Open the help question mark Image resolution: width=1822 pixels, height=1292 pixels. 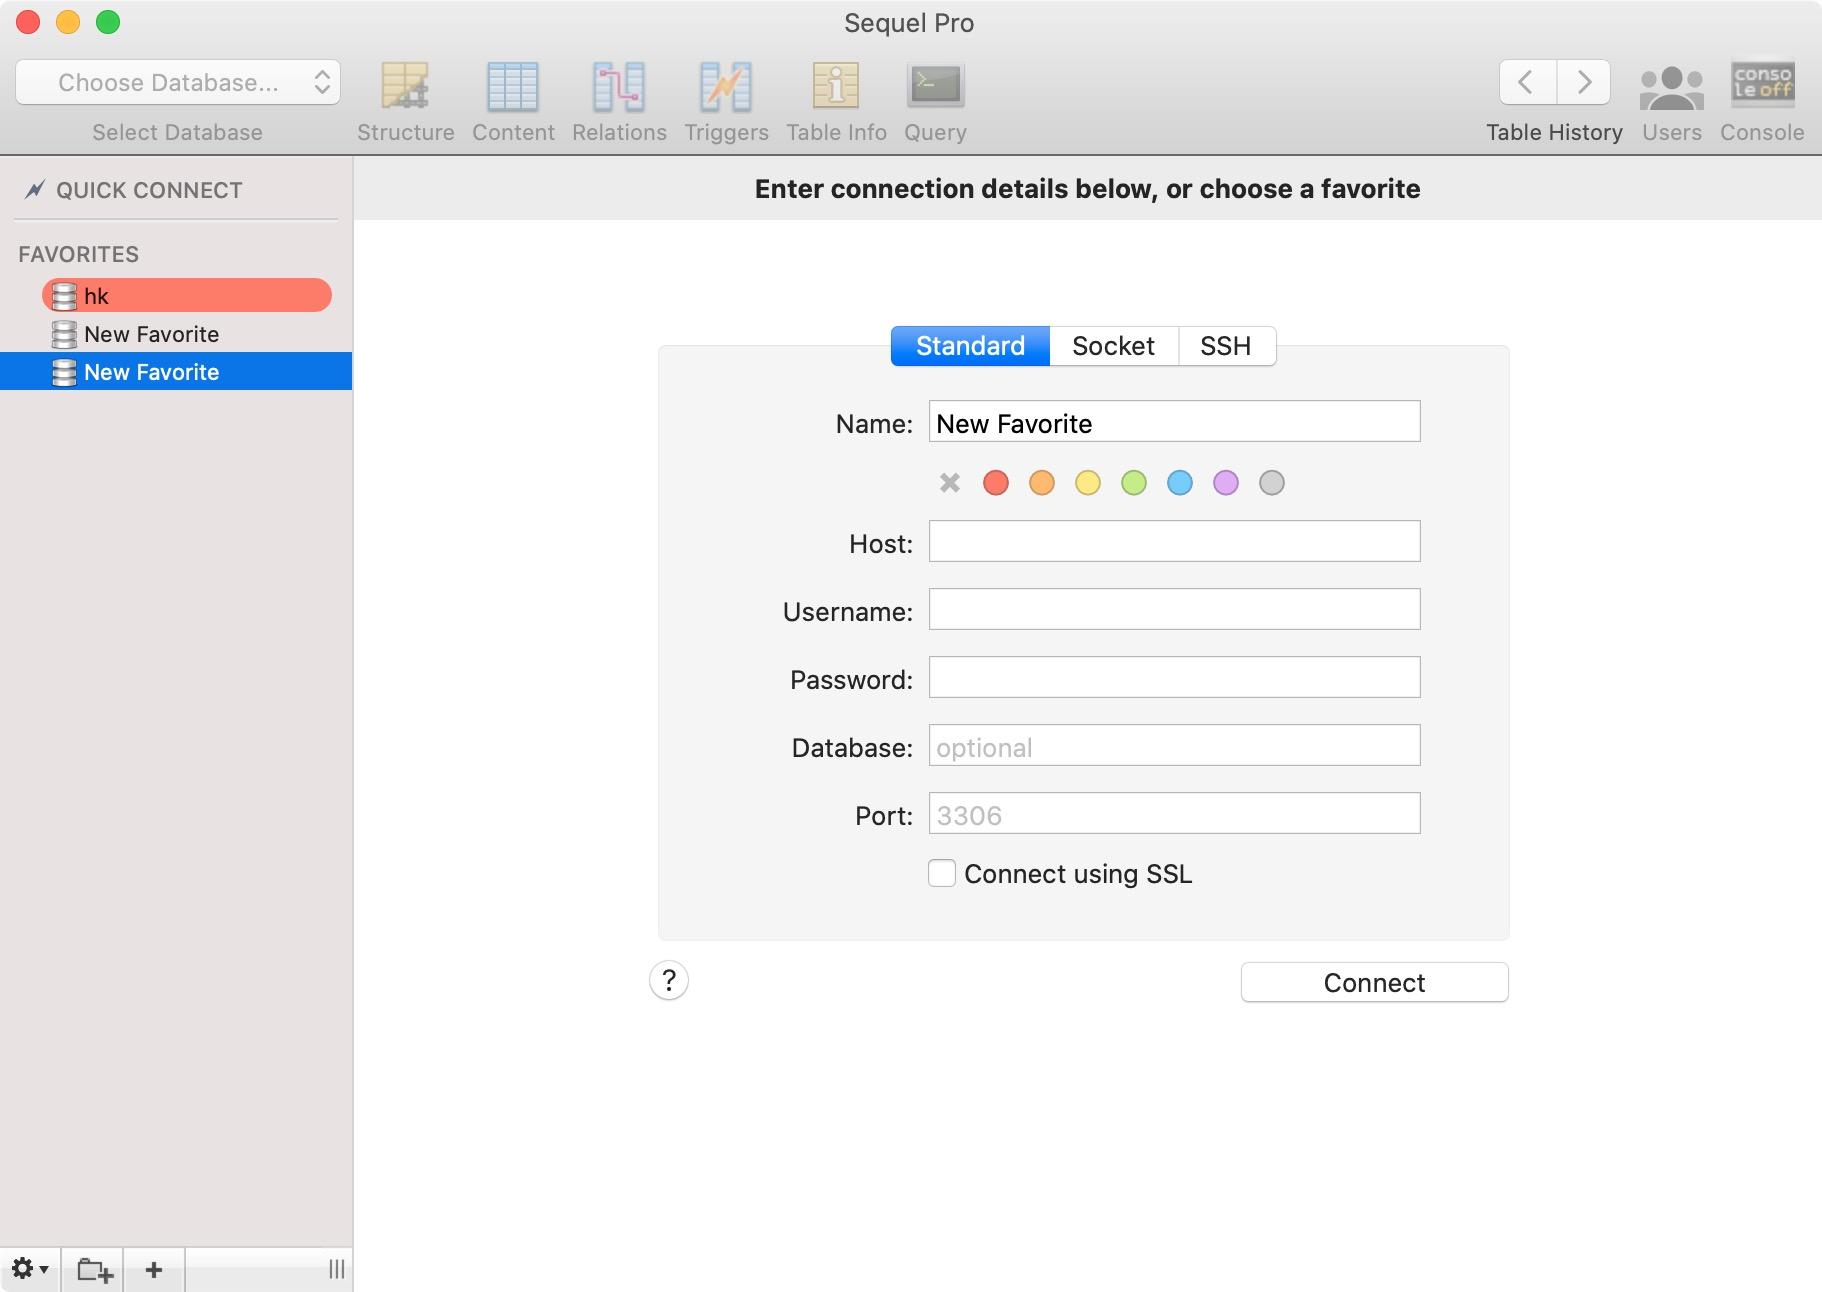pos(669,980)
